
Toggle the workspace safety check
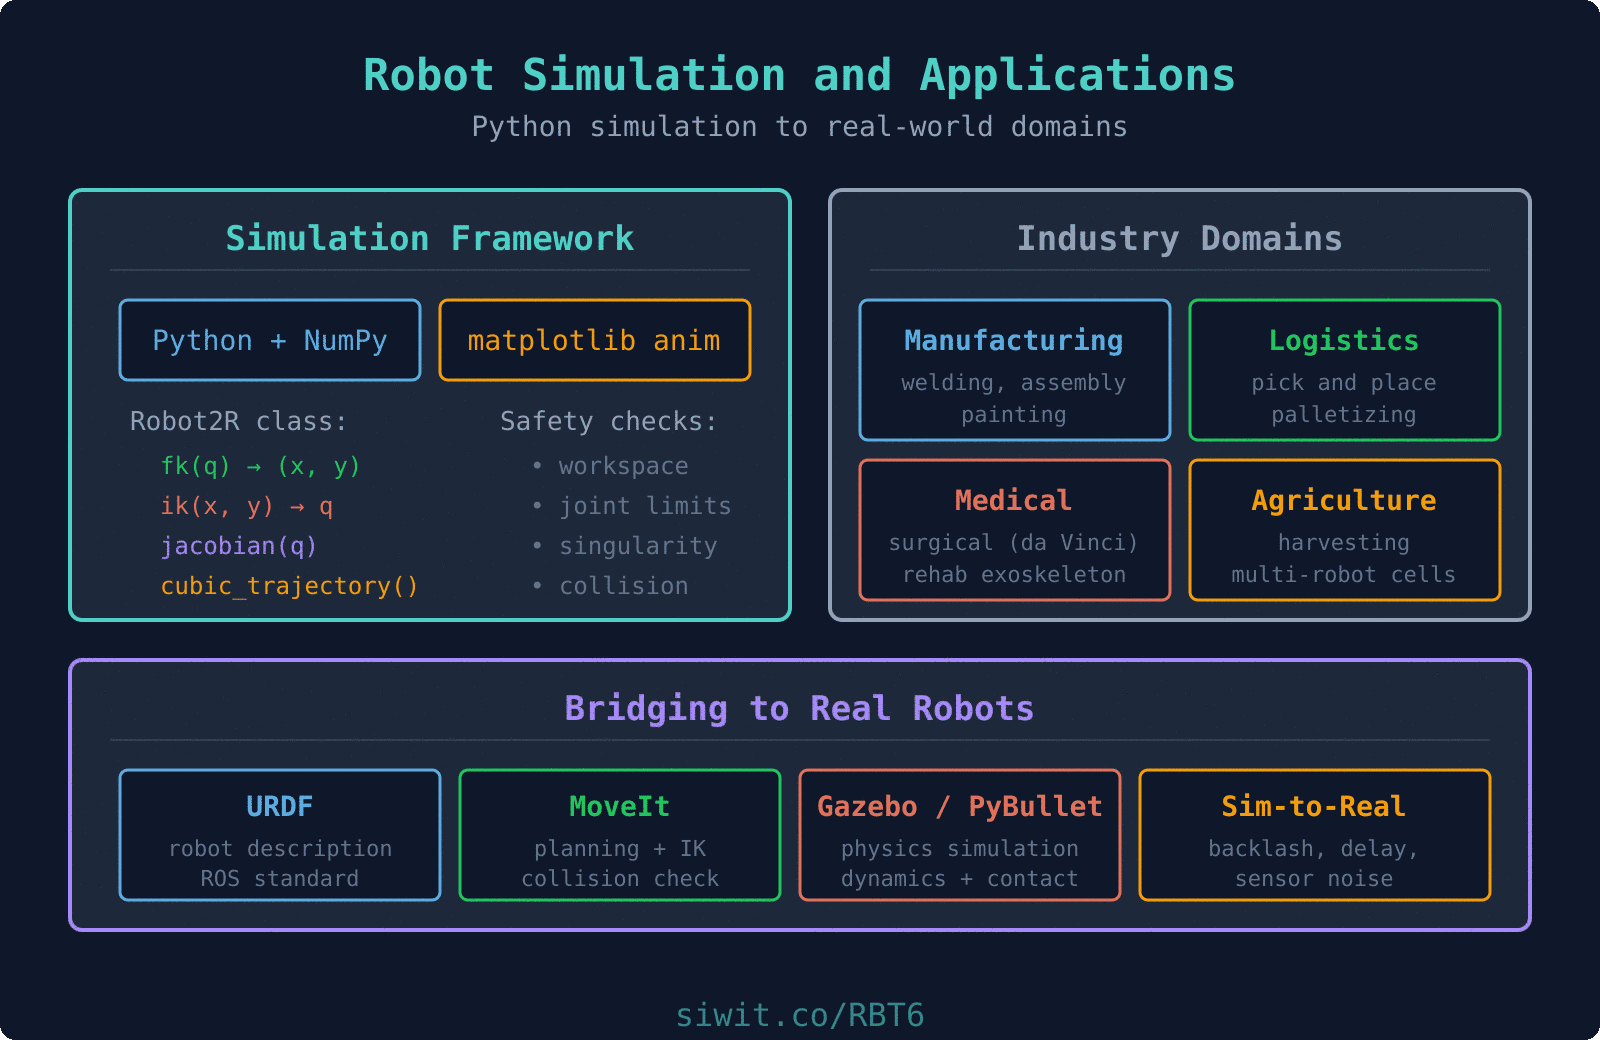point(623,465)
